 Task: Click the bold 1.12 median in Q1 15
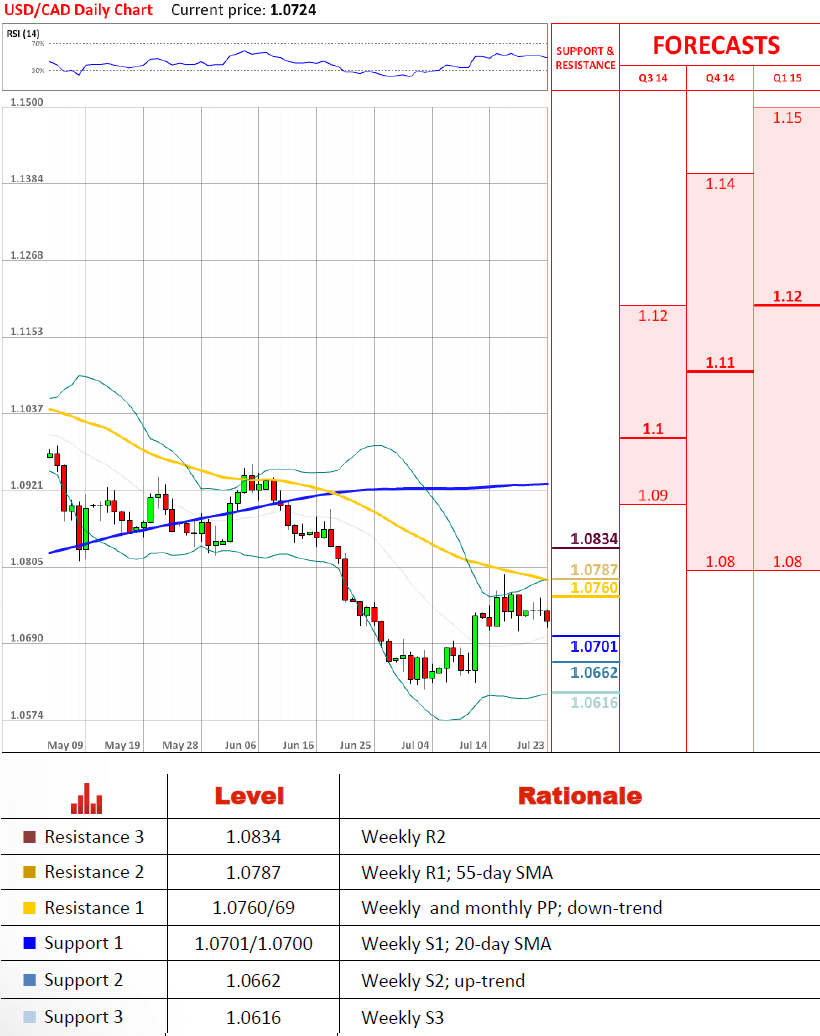pyautogui.click(x=787, y=296)
